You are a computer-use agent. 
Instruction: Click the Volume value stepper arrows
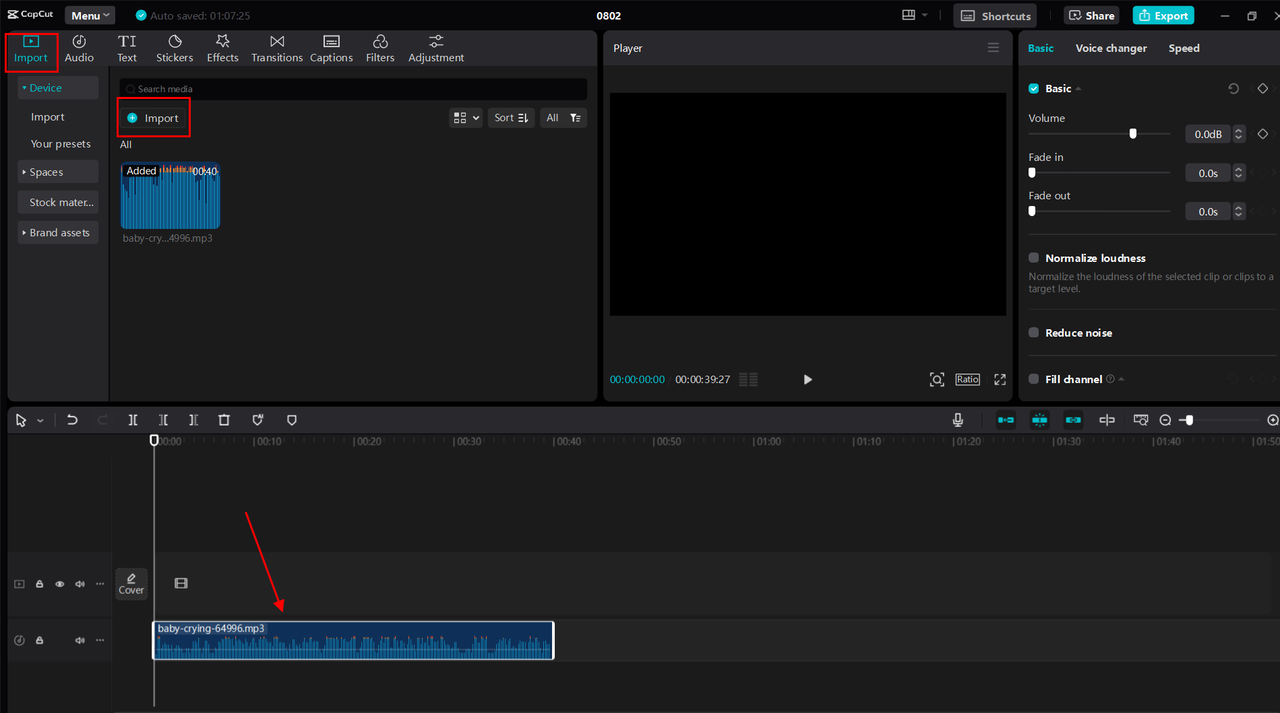coord(1240,134)
